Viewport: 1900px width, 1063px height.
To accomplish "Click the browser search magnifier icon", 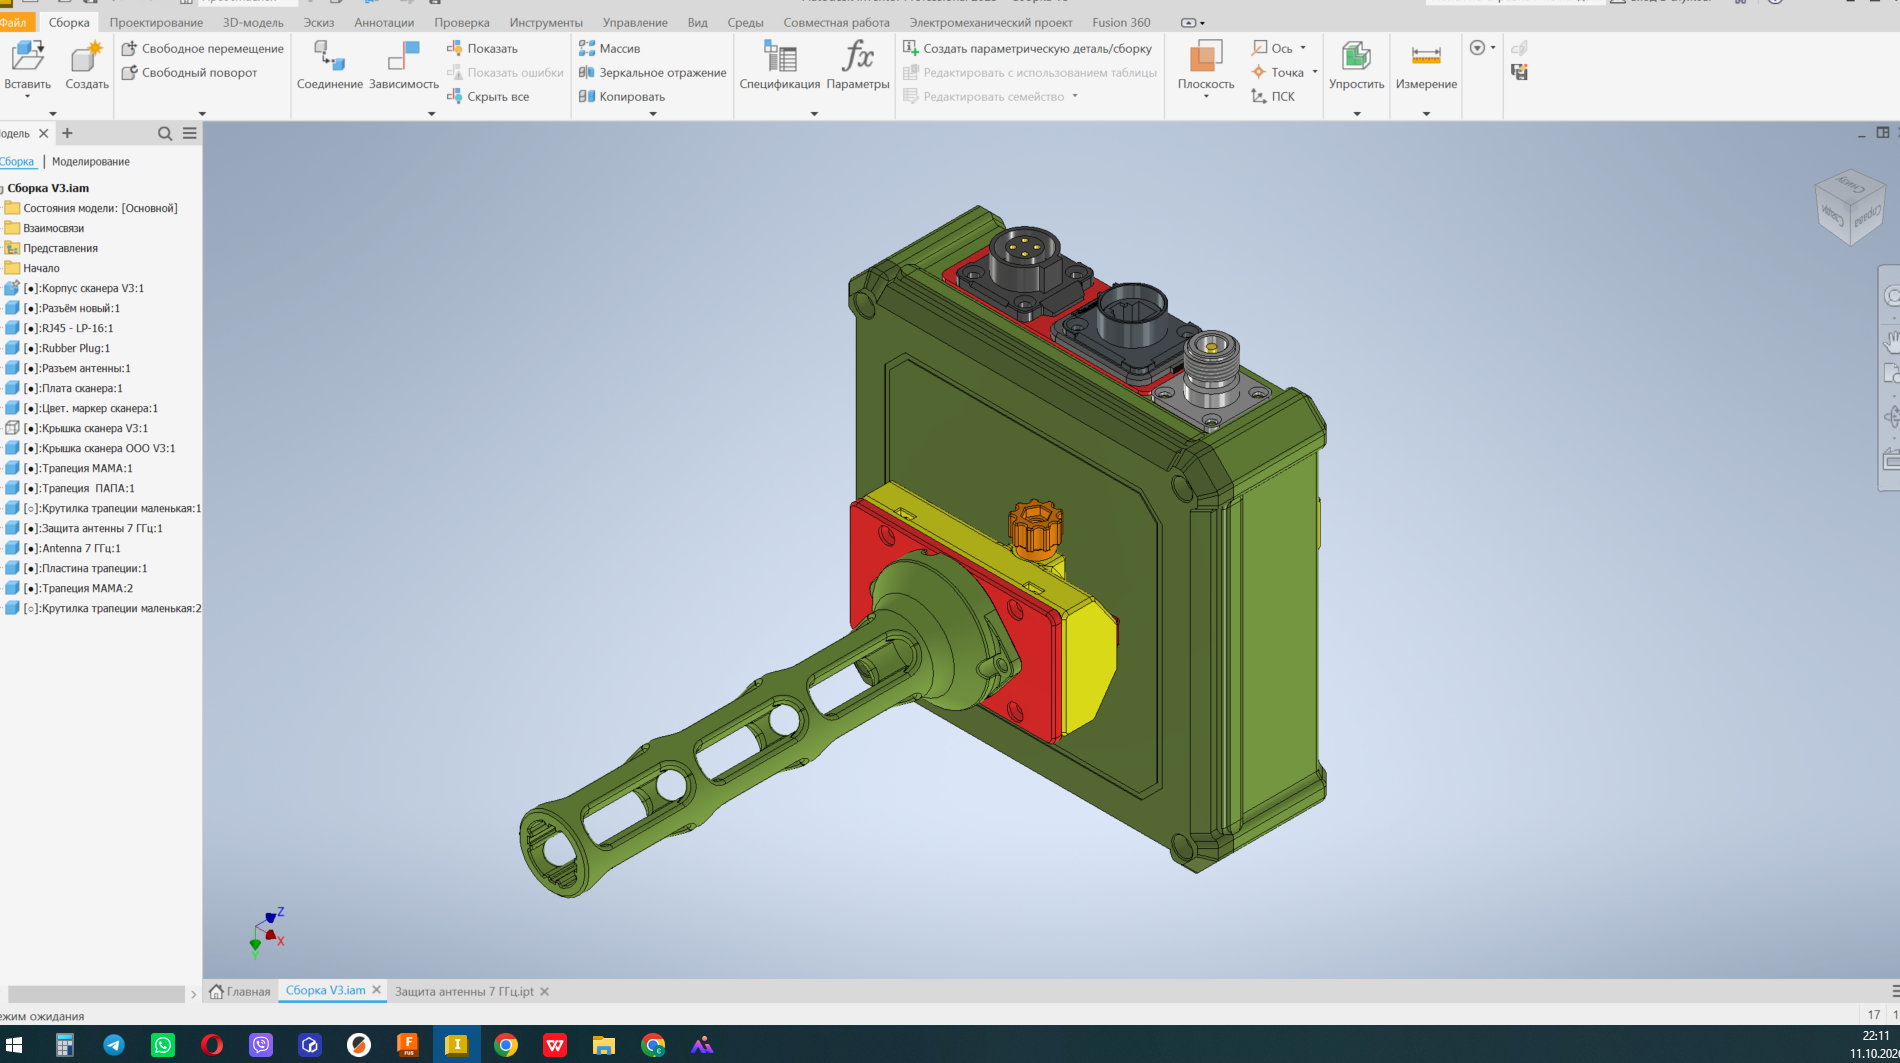I will 165,133.
